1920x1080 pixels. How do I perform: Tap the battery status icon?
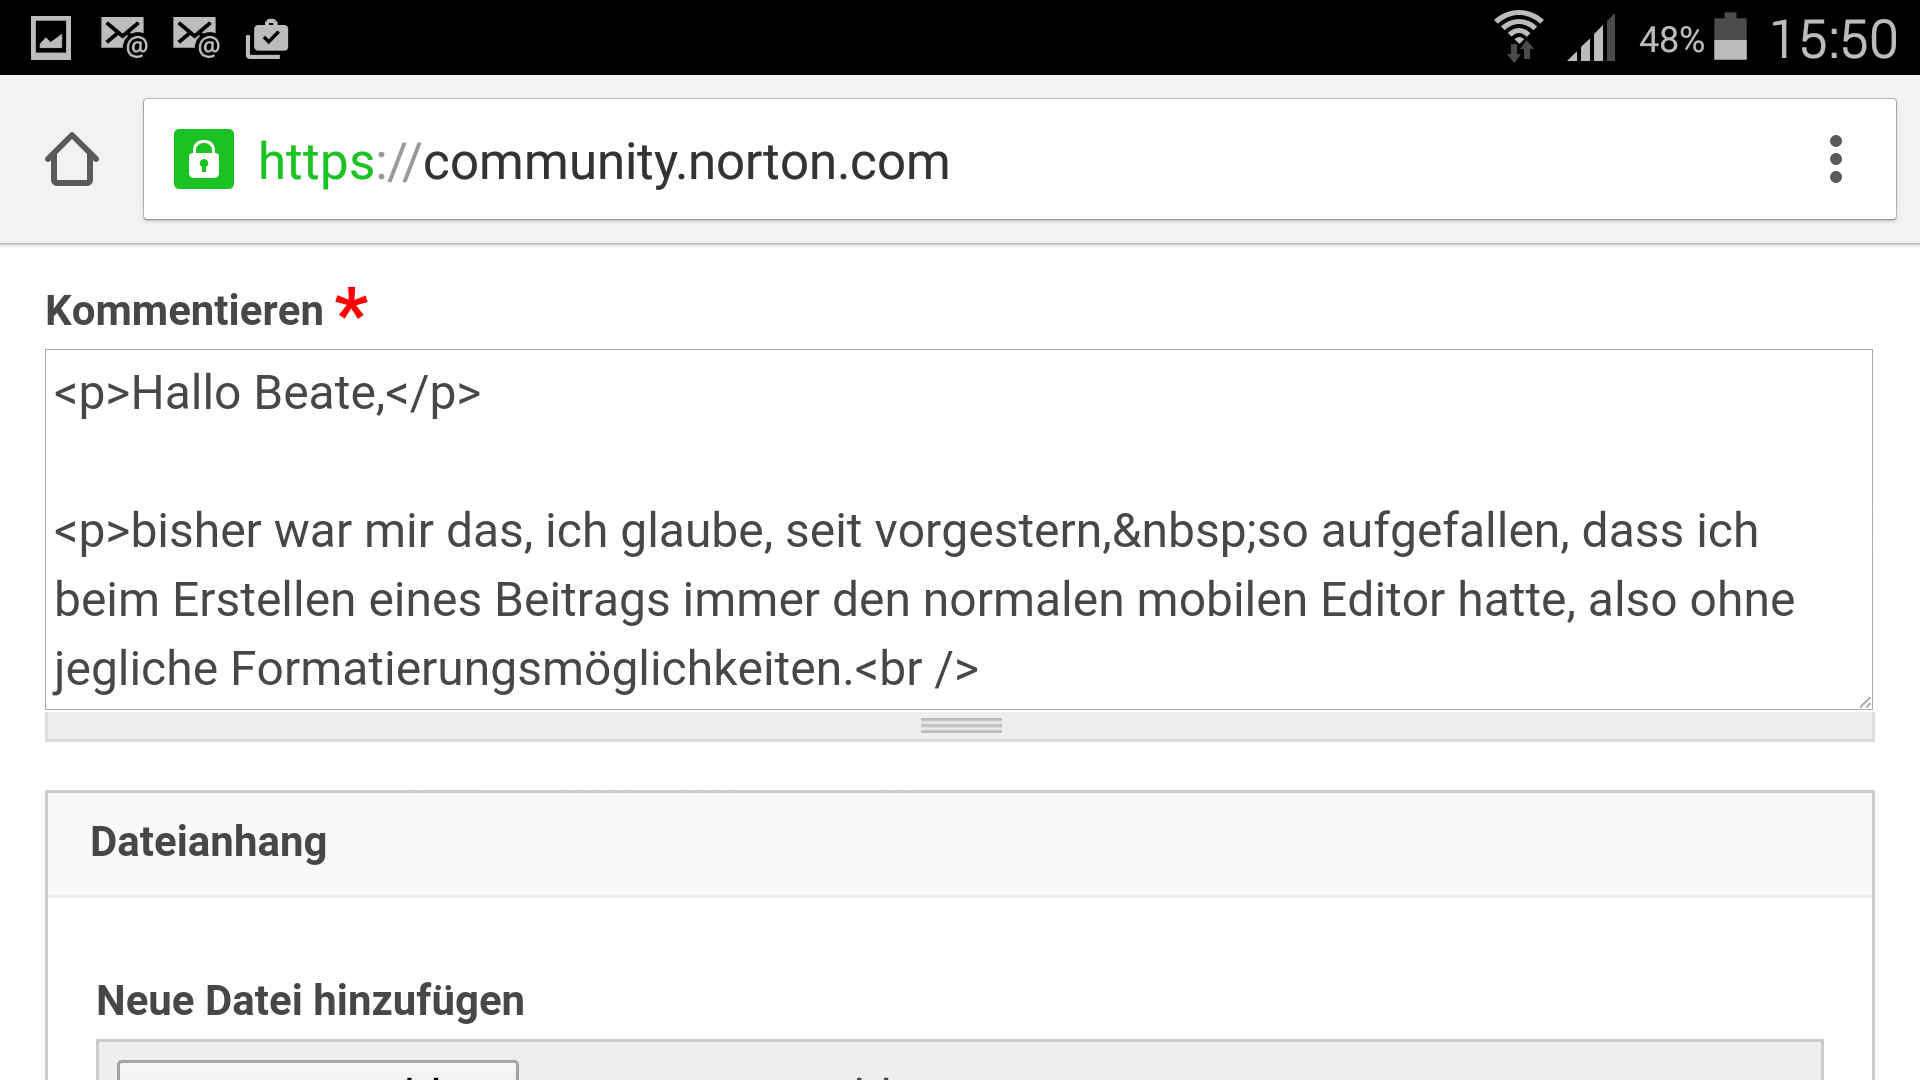click(x=1730, y=38)
